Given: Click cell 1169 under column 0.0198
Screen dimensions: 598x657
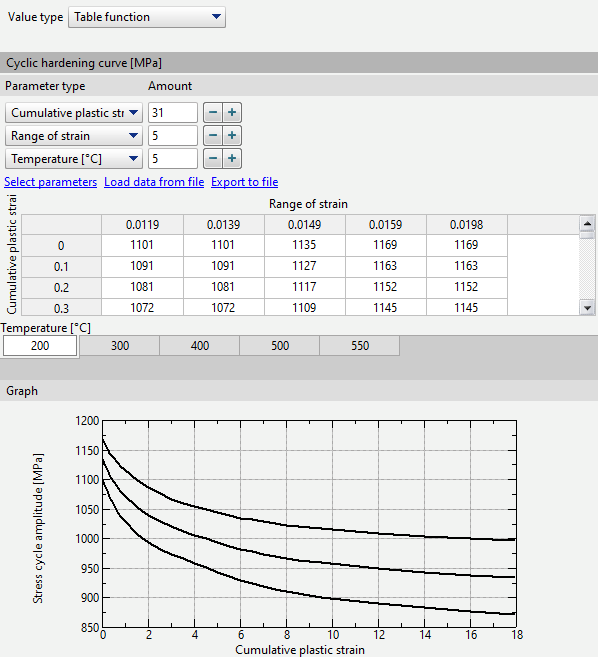Looking at the screenshot, I should (x=467, y=245).
